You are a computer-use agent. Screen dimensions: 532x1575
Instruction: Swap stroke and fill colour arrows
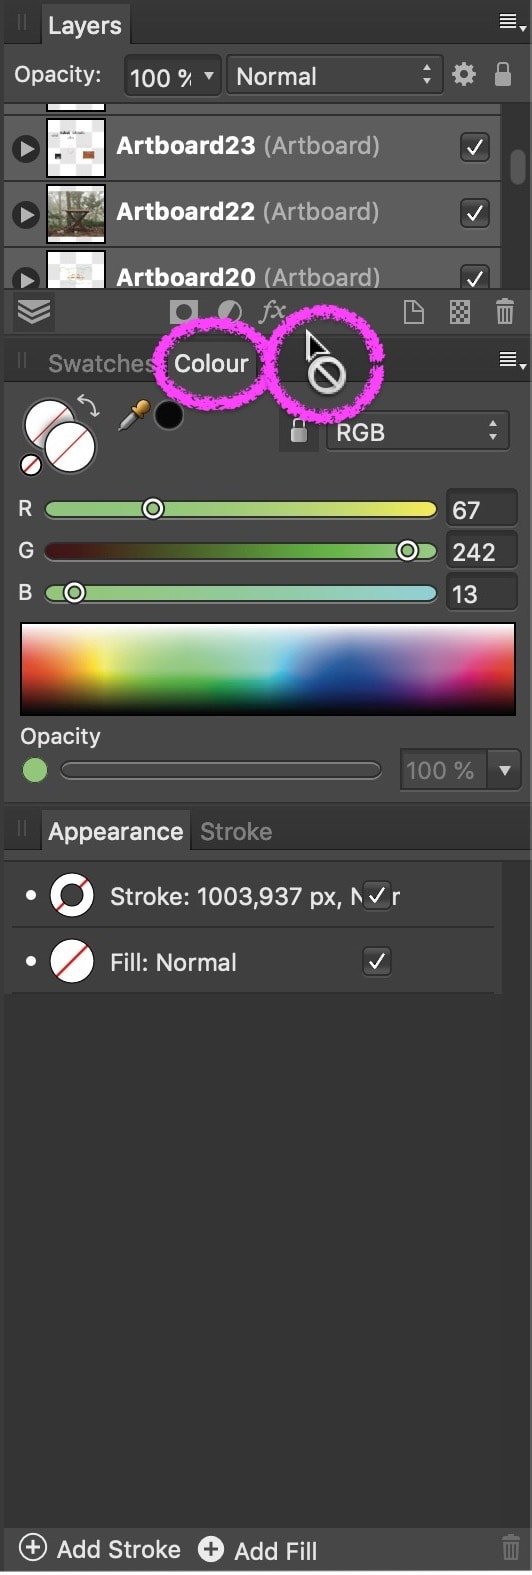click(x=89, y=405)
